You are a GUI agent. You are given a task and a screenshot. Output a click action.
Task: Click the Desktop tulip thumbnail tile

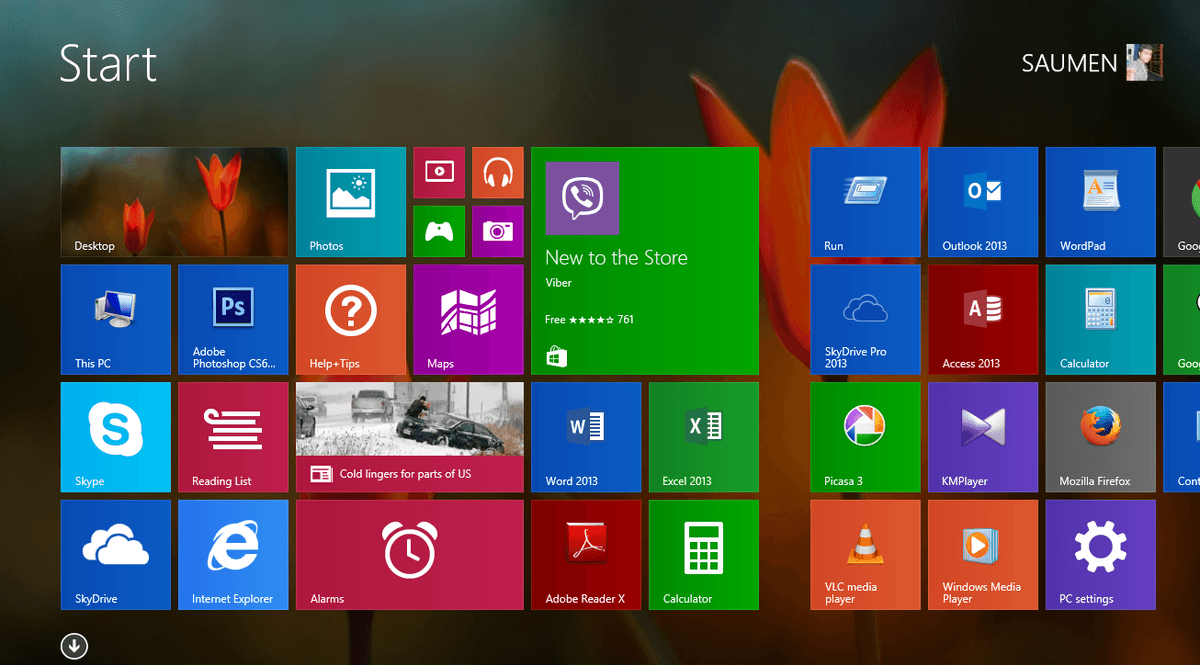tap(174, 202)
